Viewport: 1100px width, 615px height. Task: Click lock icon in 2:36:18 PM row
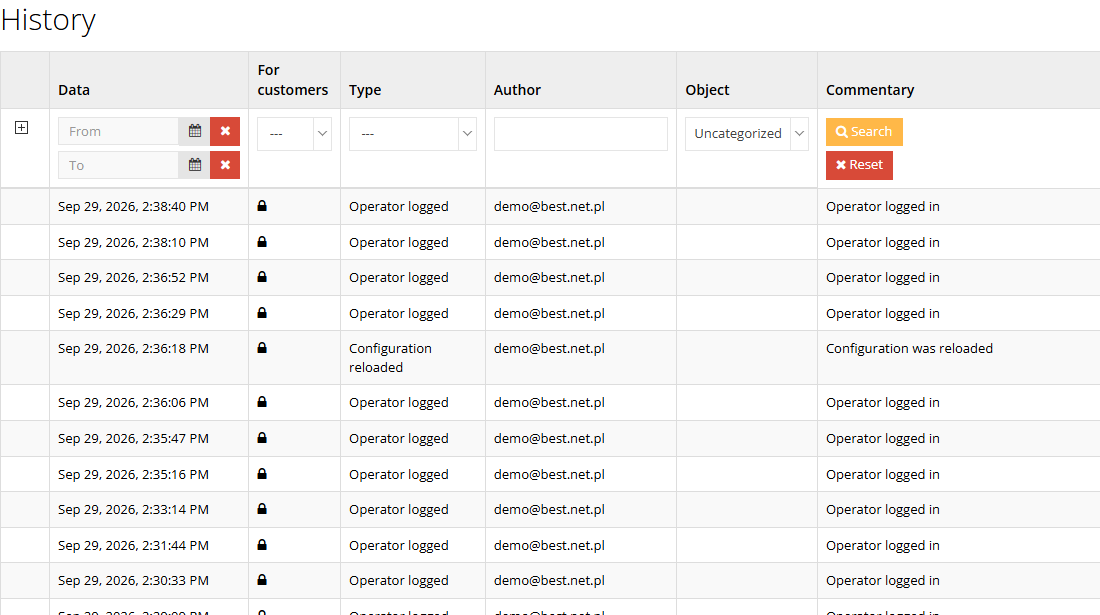[262, 348]
